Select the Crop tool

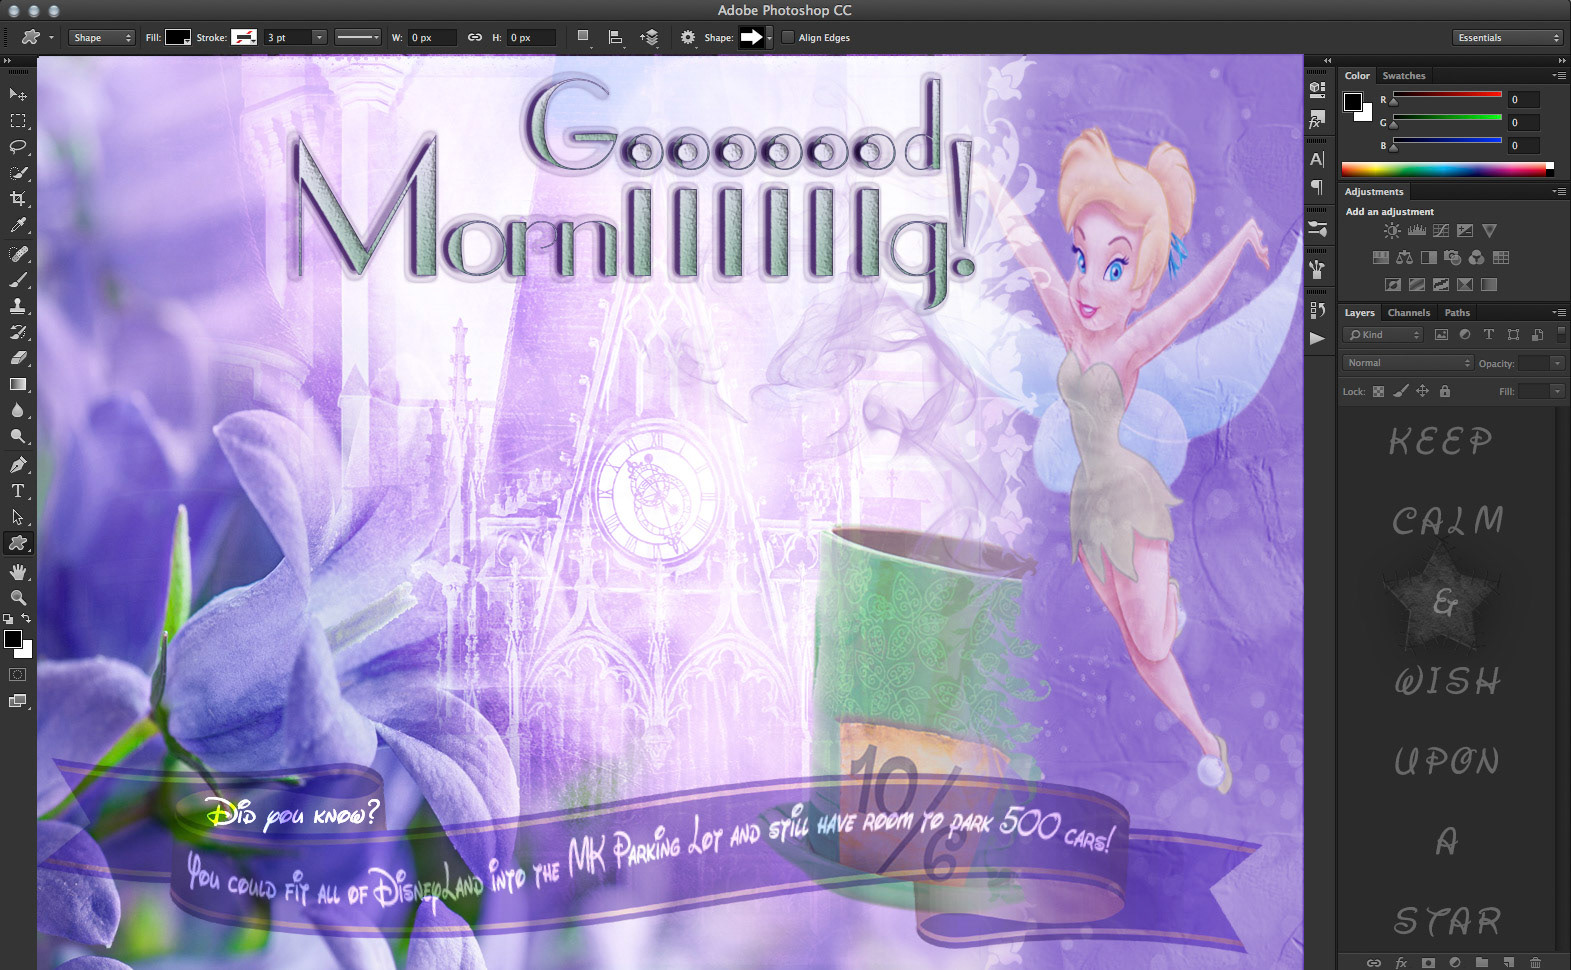point(17,199)
